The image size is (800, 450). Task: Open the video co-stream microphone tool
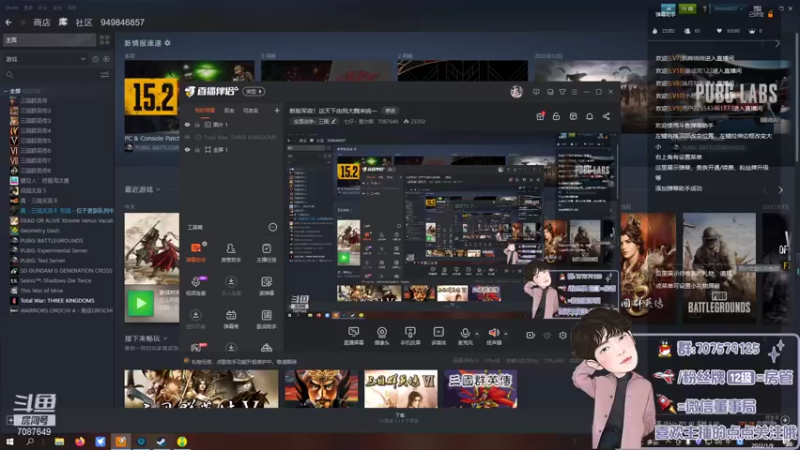click(196, 286)
